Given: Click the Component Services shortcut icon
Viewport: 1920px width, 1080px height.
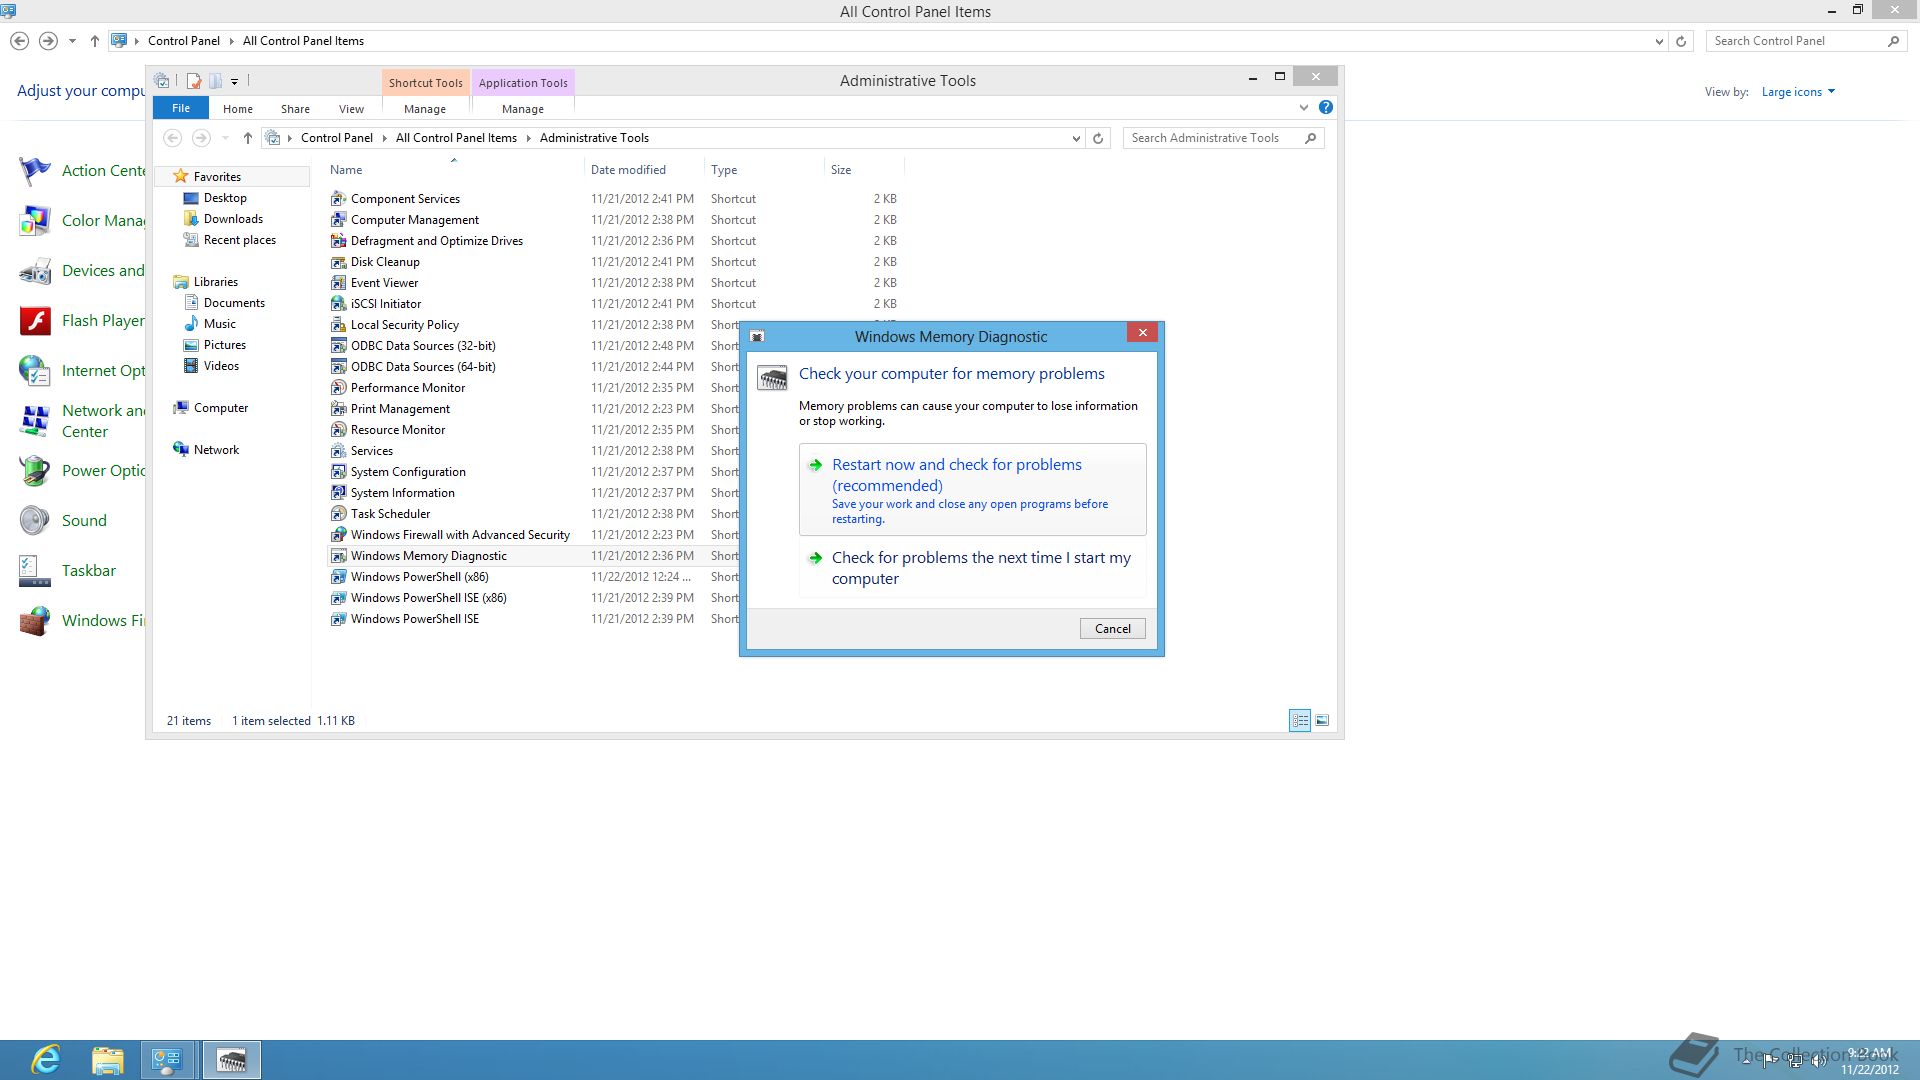Looking at the screenshot, I should pyautogui.click(x=338, y=199).
